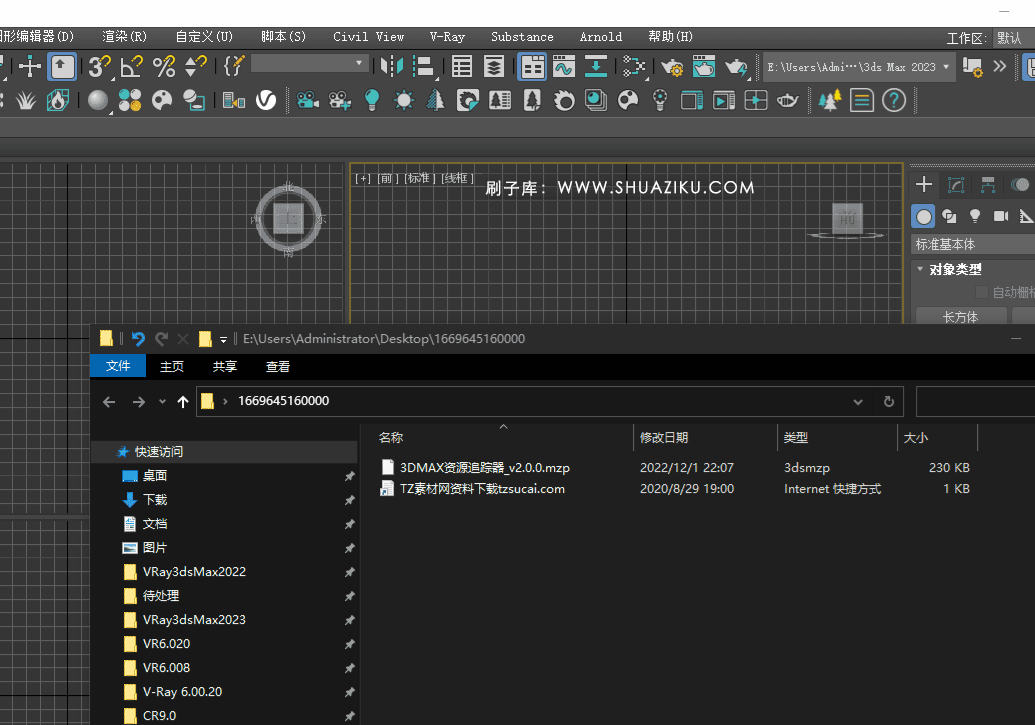Click the V-Ray logo toolbar icon

click(x=266, y=100)
